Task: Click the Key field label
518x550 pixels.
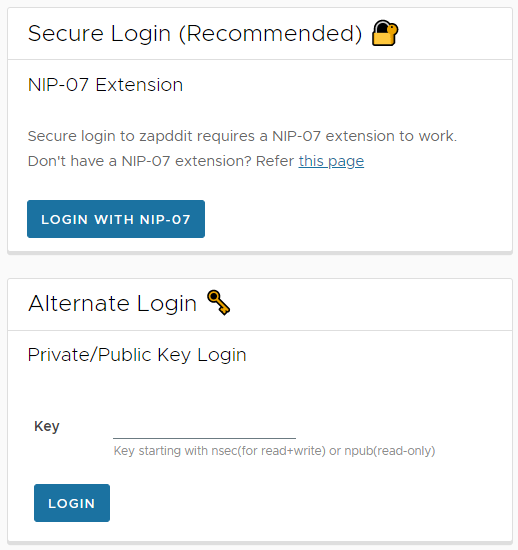Action: [47, 427]
